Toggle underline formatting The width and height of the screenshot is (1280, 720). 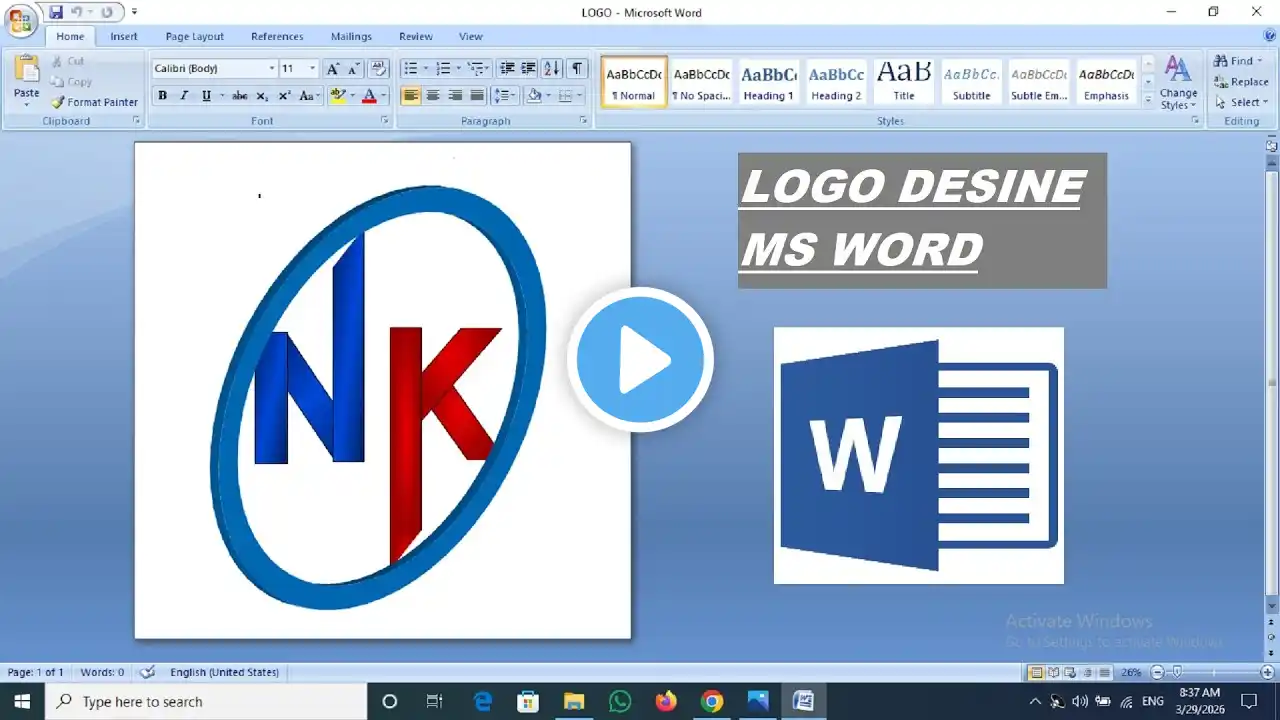pyautogui.click(x=206, y=96)
